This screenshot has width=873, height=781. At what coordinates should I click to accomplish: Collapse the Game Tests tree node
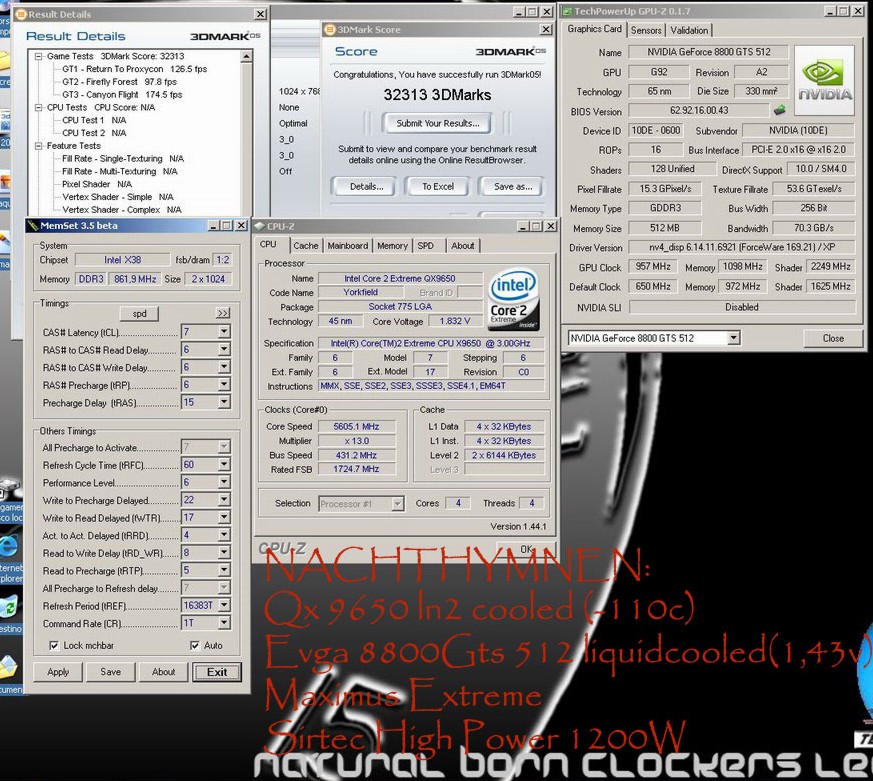[x=38, y=56]
